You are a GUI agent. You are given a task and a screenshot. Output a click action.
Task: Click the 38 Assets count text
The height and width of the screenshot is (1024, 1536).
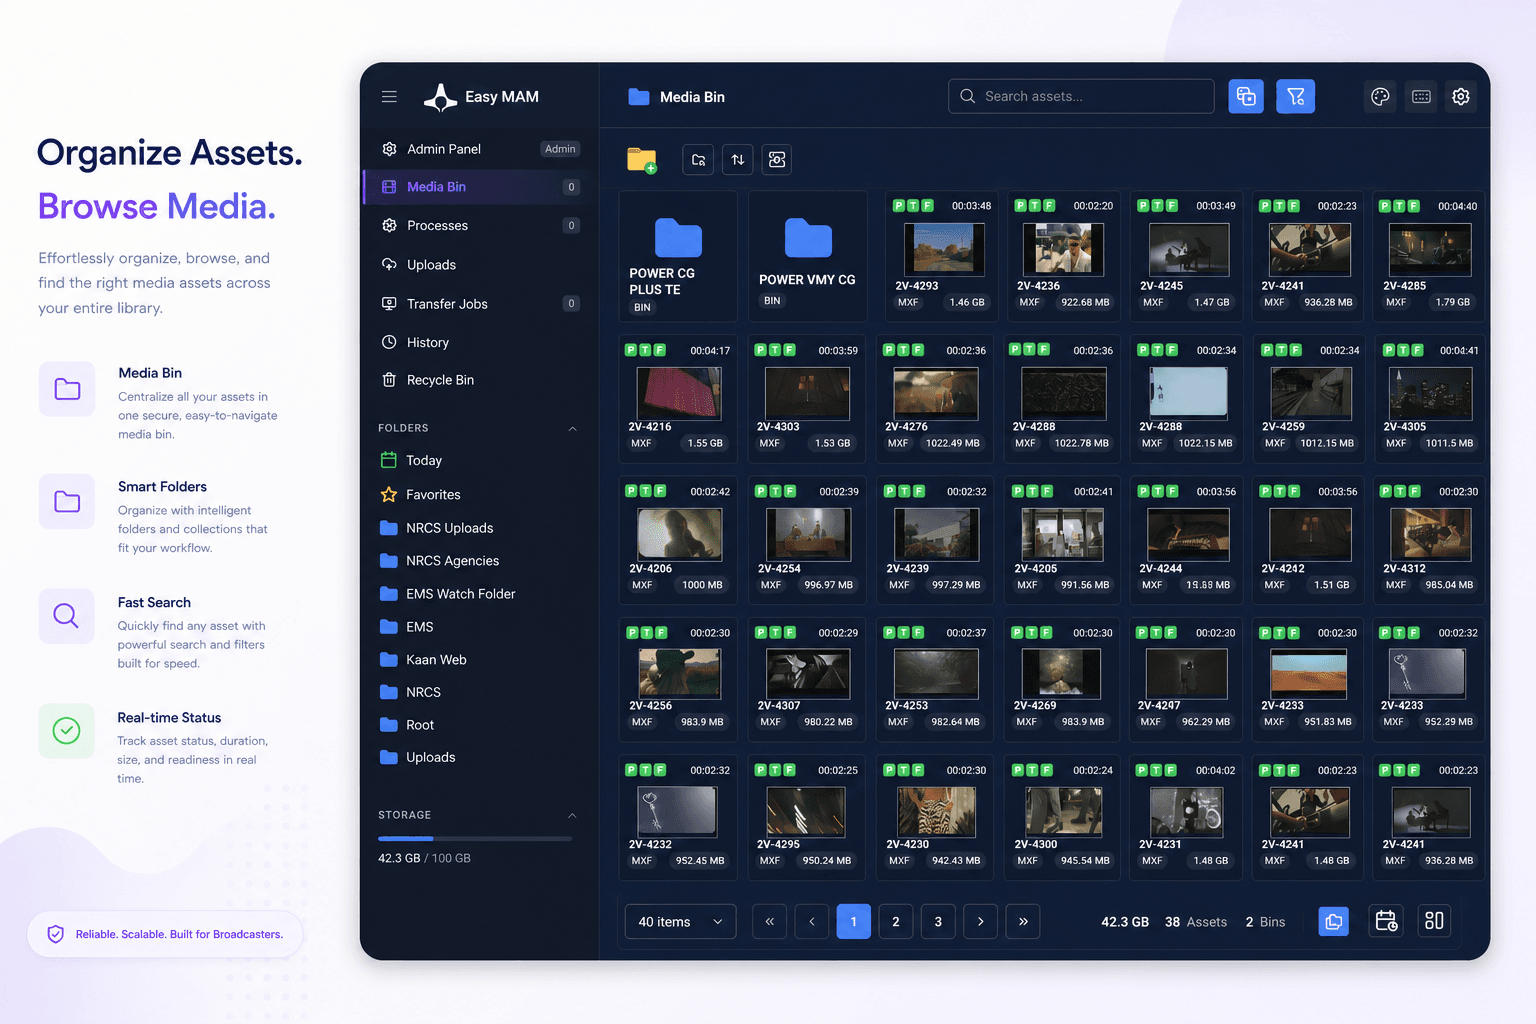pyautogui.click(x=1196, y=922)
